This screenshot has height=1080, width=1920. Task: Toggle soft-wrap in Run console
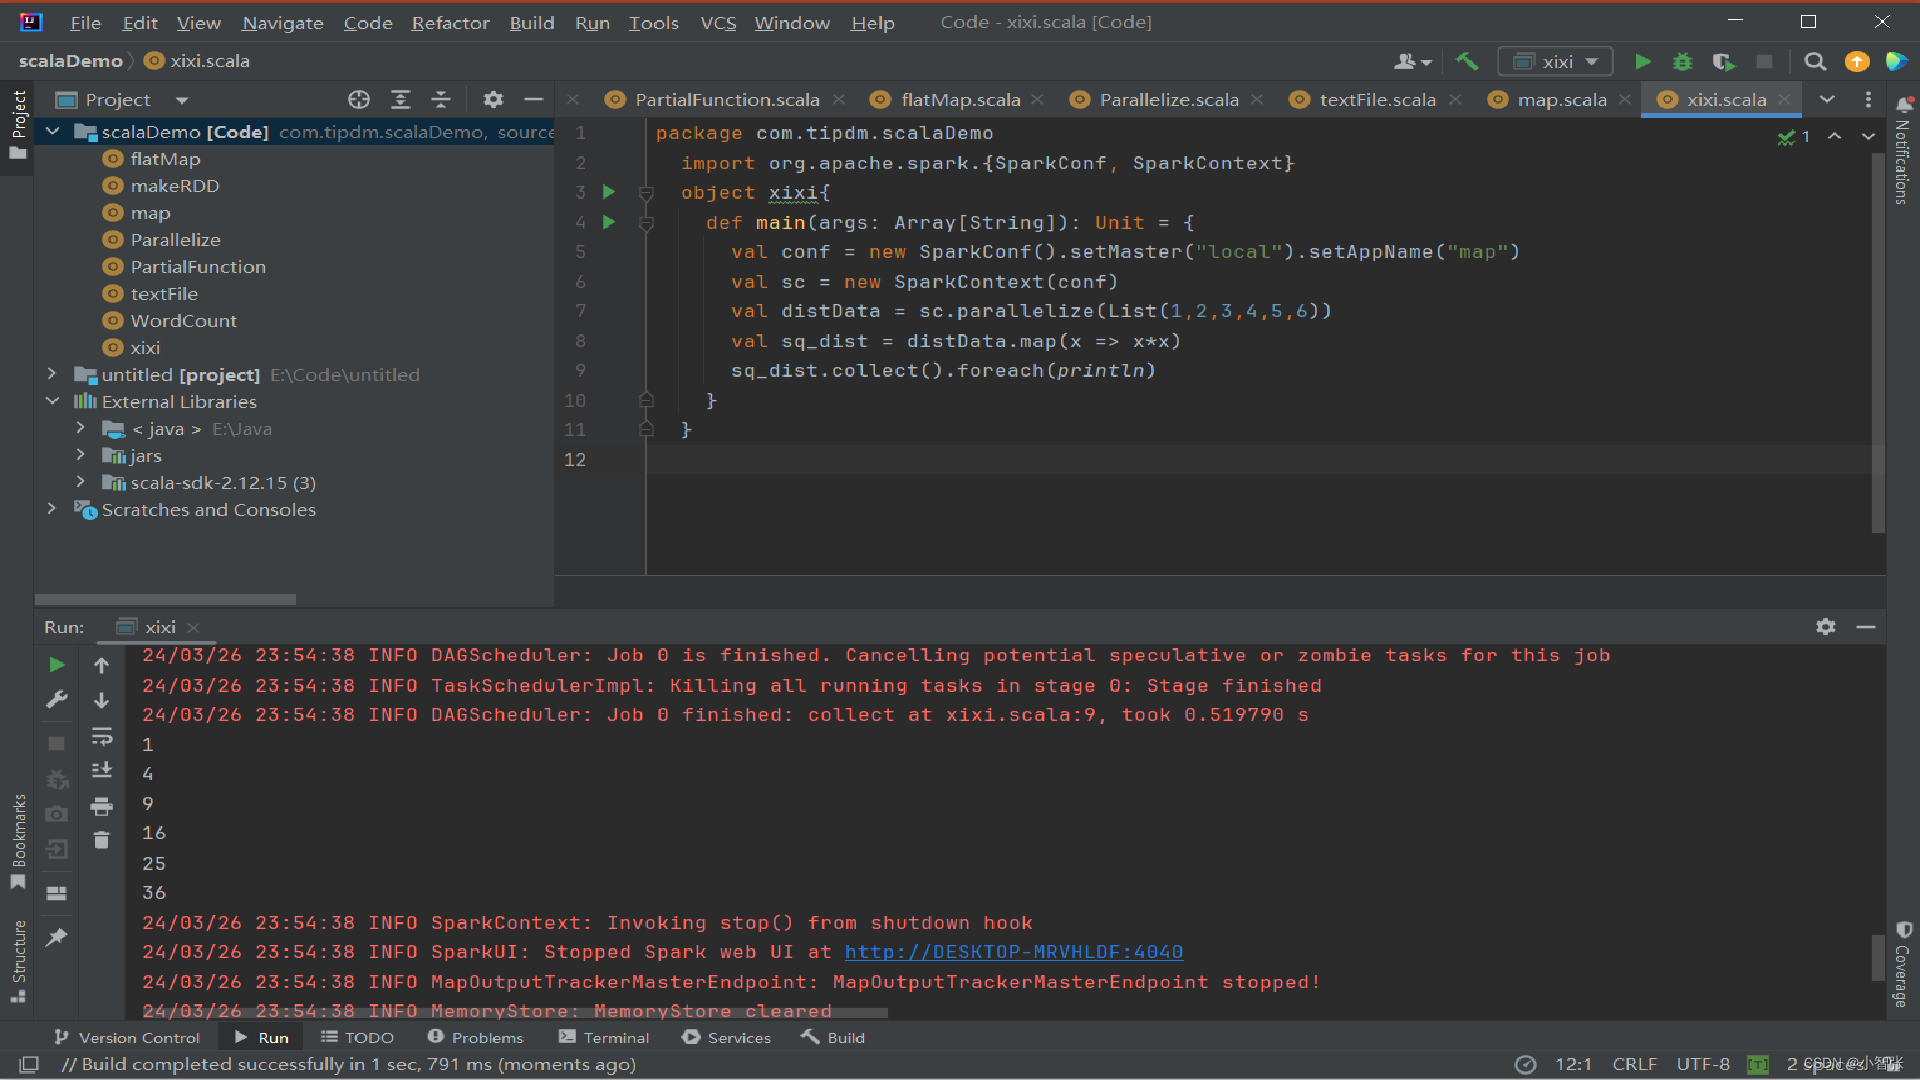(x=101, y=737)
